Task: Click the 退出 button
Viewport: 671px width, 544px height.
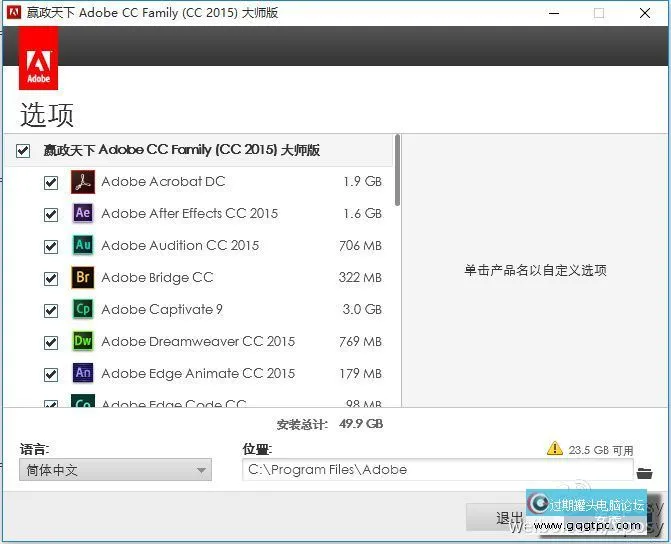Action: pyautogui.click(x=509, y=517)
